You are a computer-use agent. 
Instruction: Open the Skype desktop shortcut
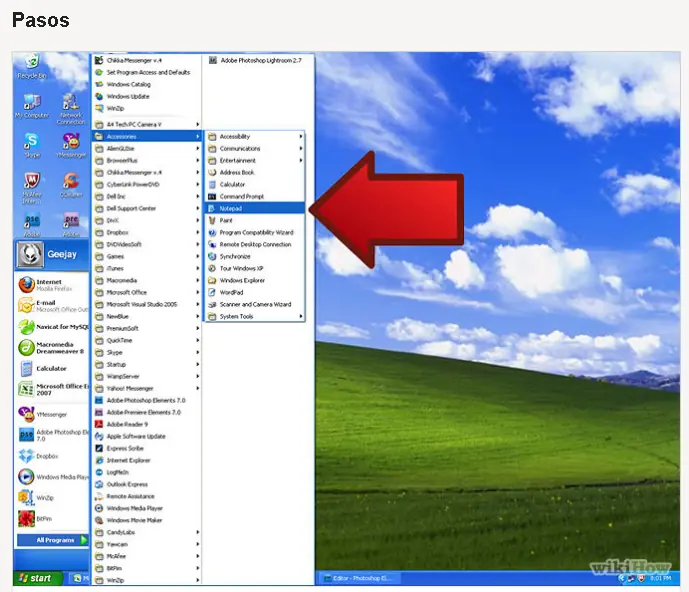(32, 145)
